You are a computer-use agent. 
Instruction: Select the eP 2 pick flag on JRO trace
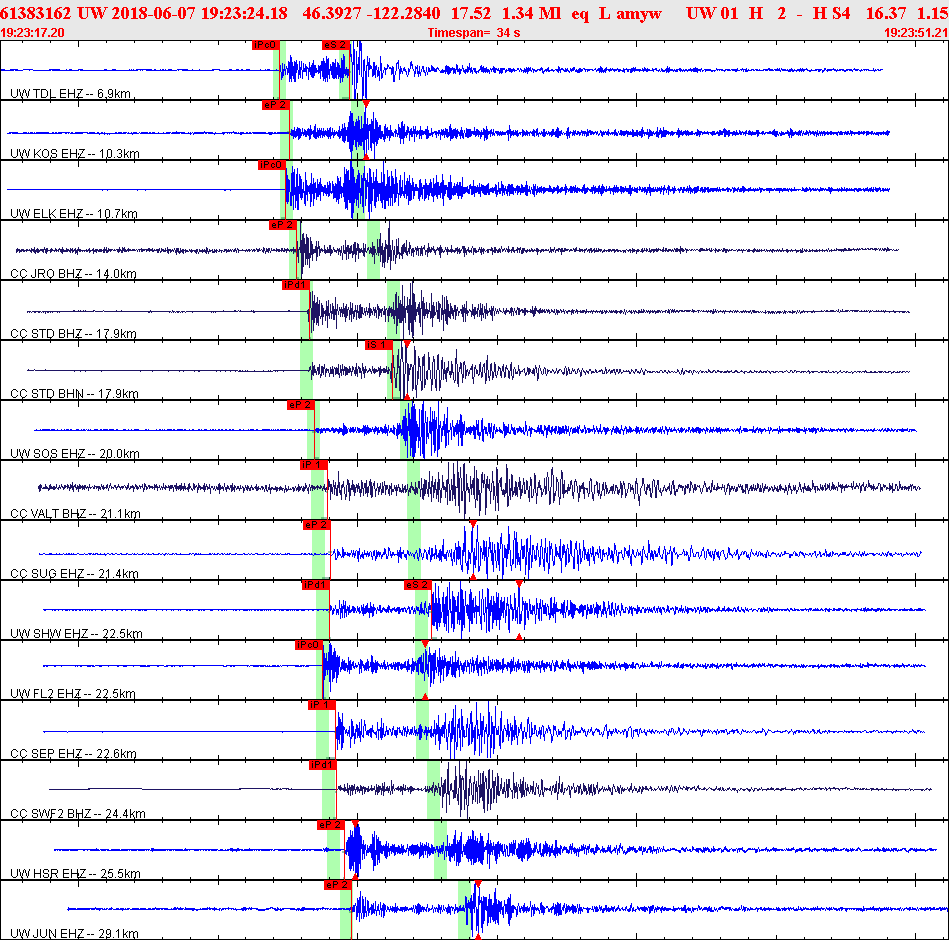pyautogui.click(x=283, y=225)
